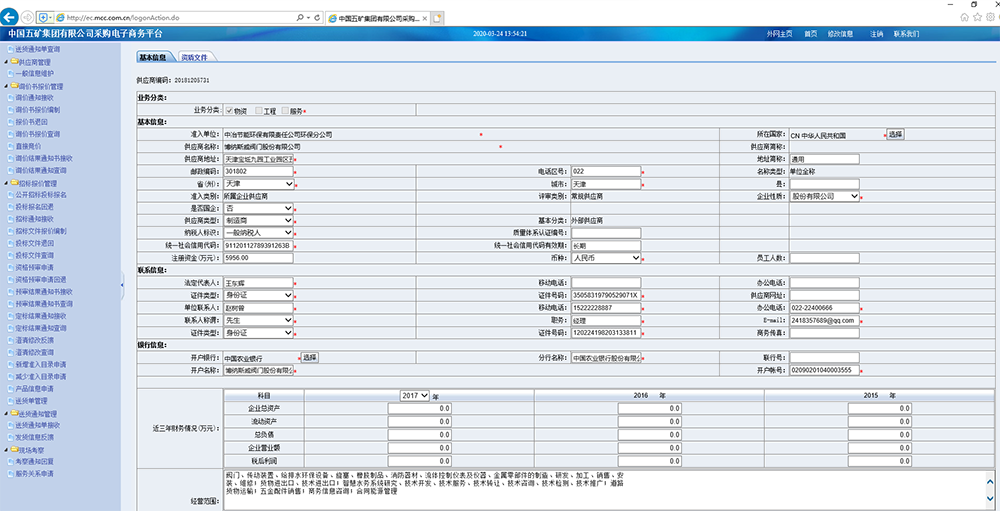The height and width of the screenshot is (511, 1000).
Task: Click the 注销 logout link
Action: click(x=877, y=34)
